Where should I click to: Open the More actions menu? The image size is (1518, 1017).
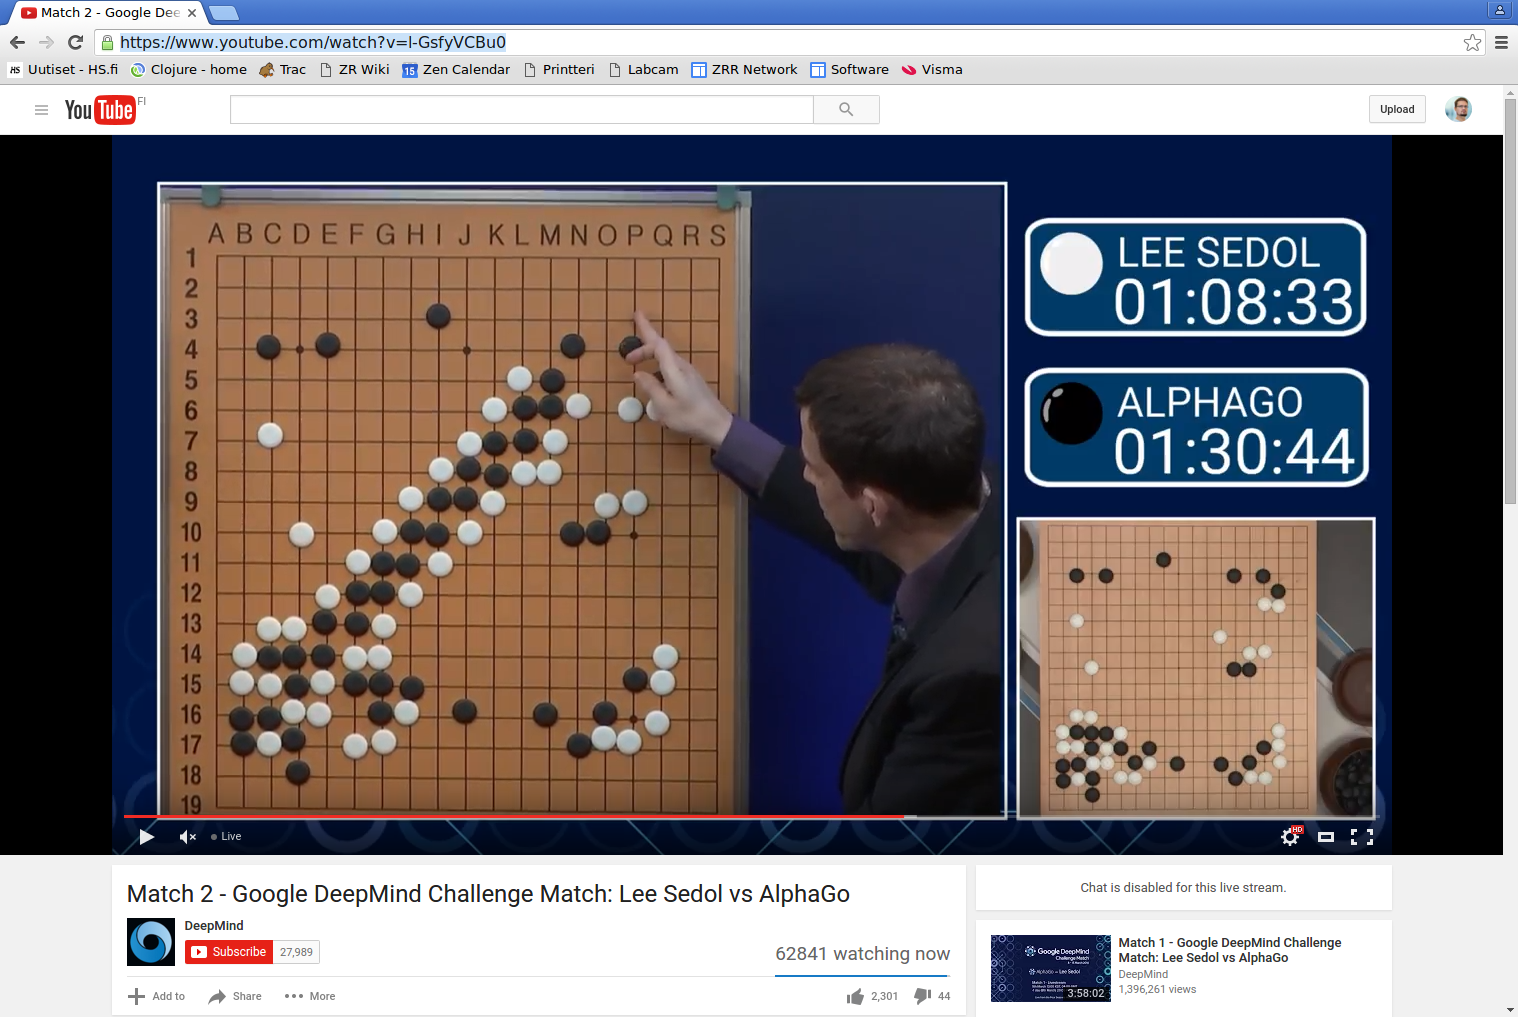[310, 996]
